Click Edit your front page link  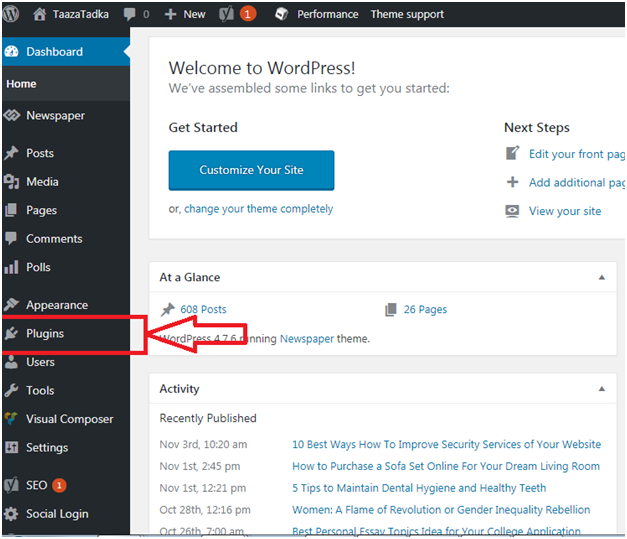577,154
